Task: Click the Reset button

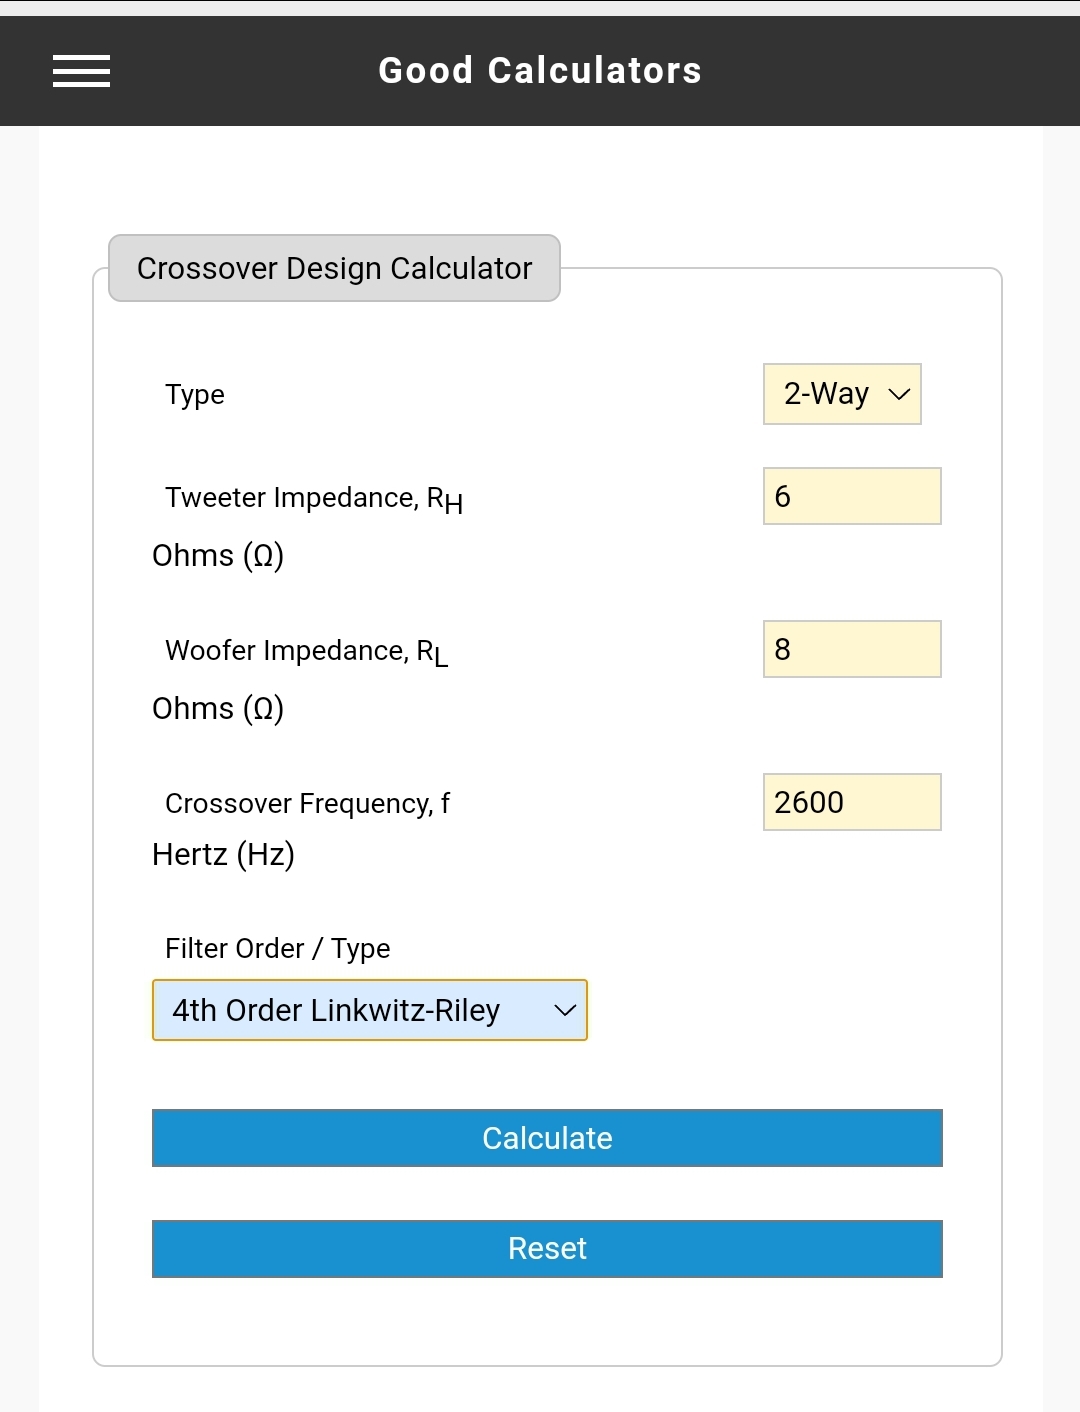Action: pos(547,1249)
